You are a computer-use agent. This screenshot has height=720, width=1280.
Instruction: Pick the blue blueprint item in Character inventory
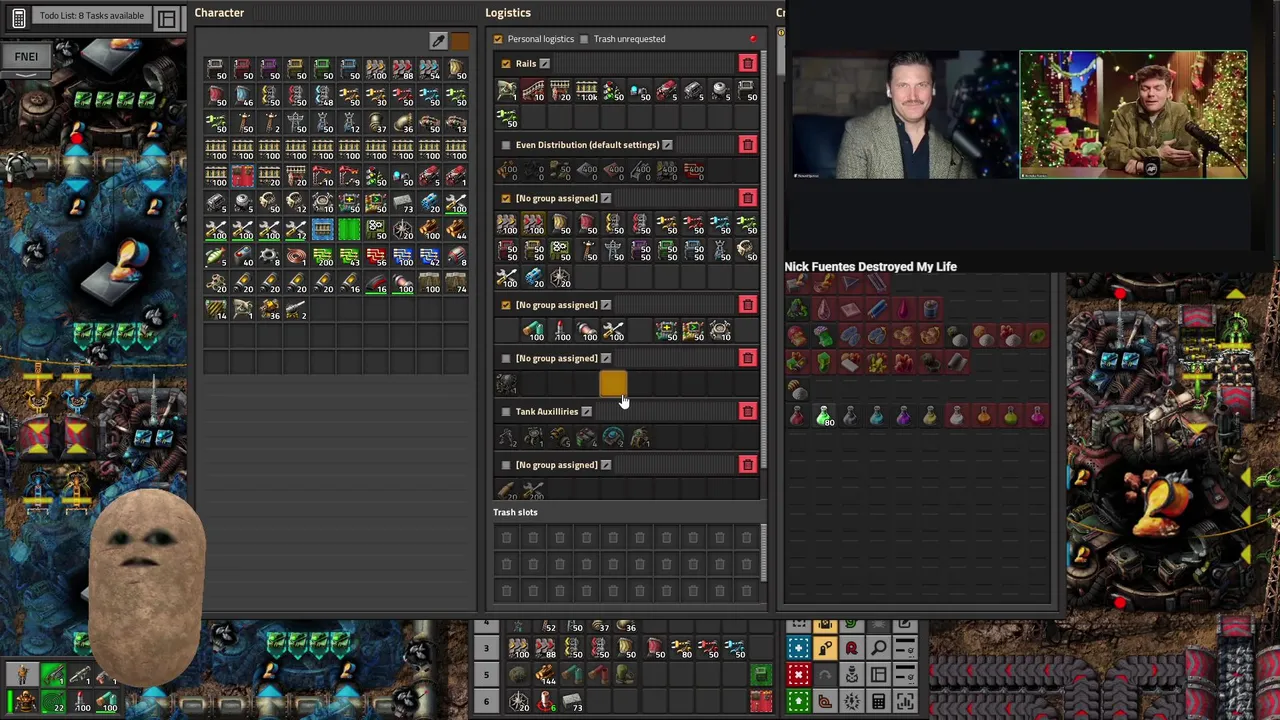[322, 231]
